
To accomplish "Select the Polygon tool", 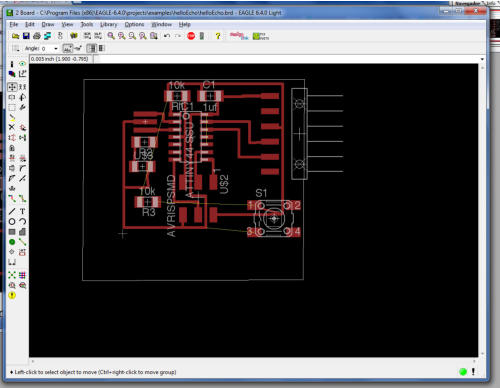I will pyautogui.click(x=22, y=232).
